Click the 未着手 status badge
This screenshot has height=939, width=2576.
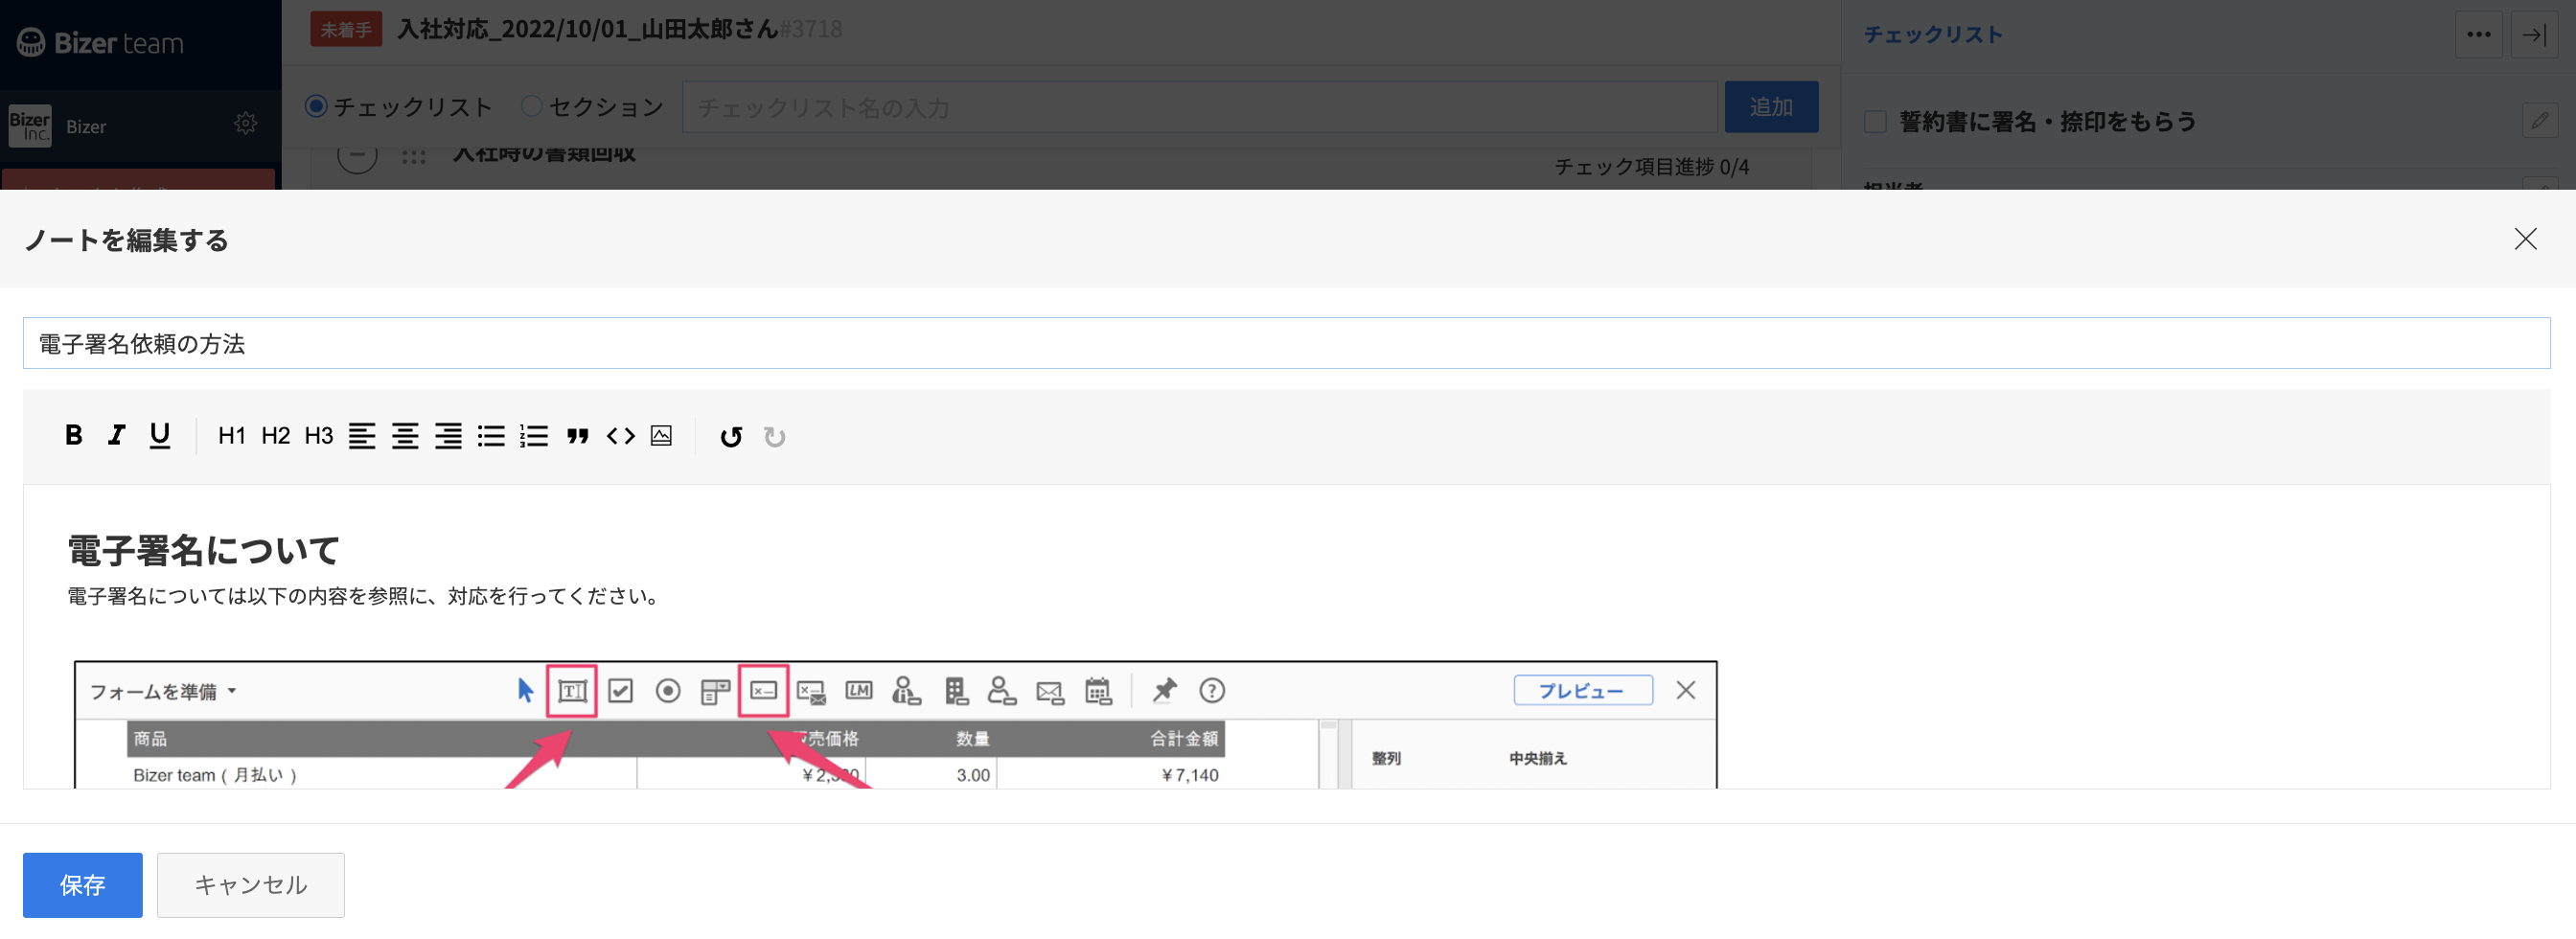pos(345,30)
